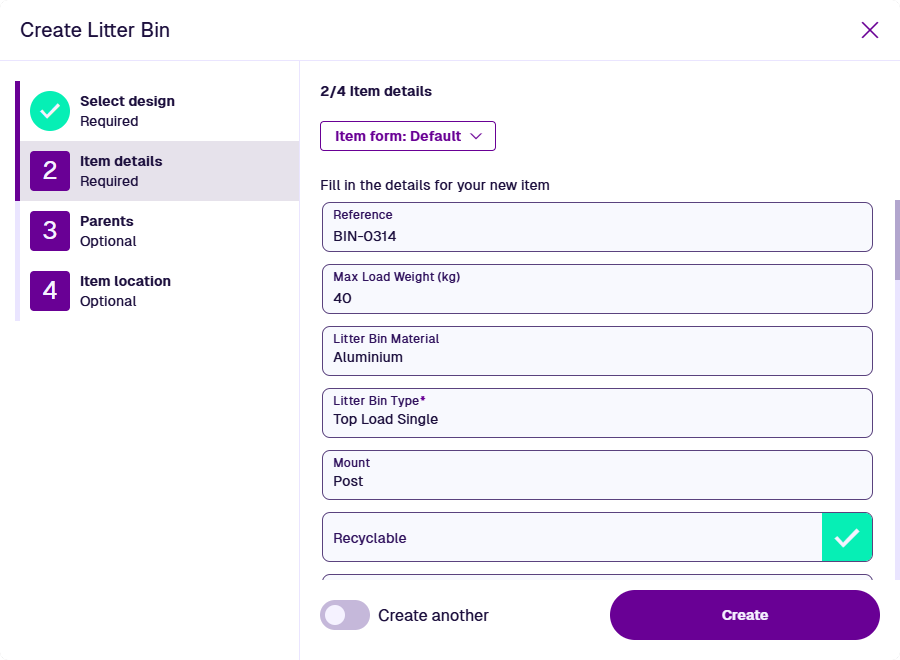Image resolution: width=900 pixels, height=660 pixels.
Task: Click the step 3 Parents number badge
Action: click(x=50, y=231)
